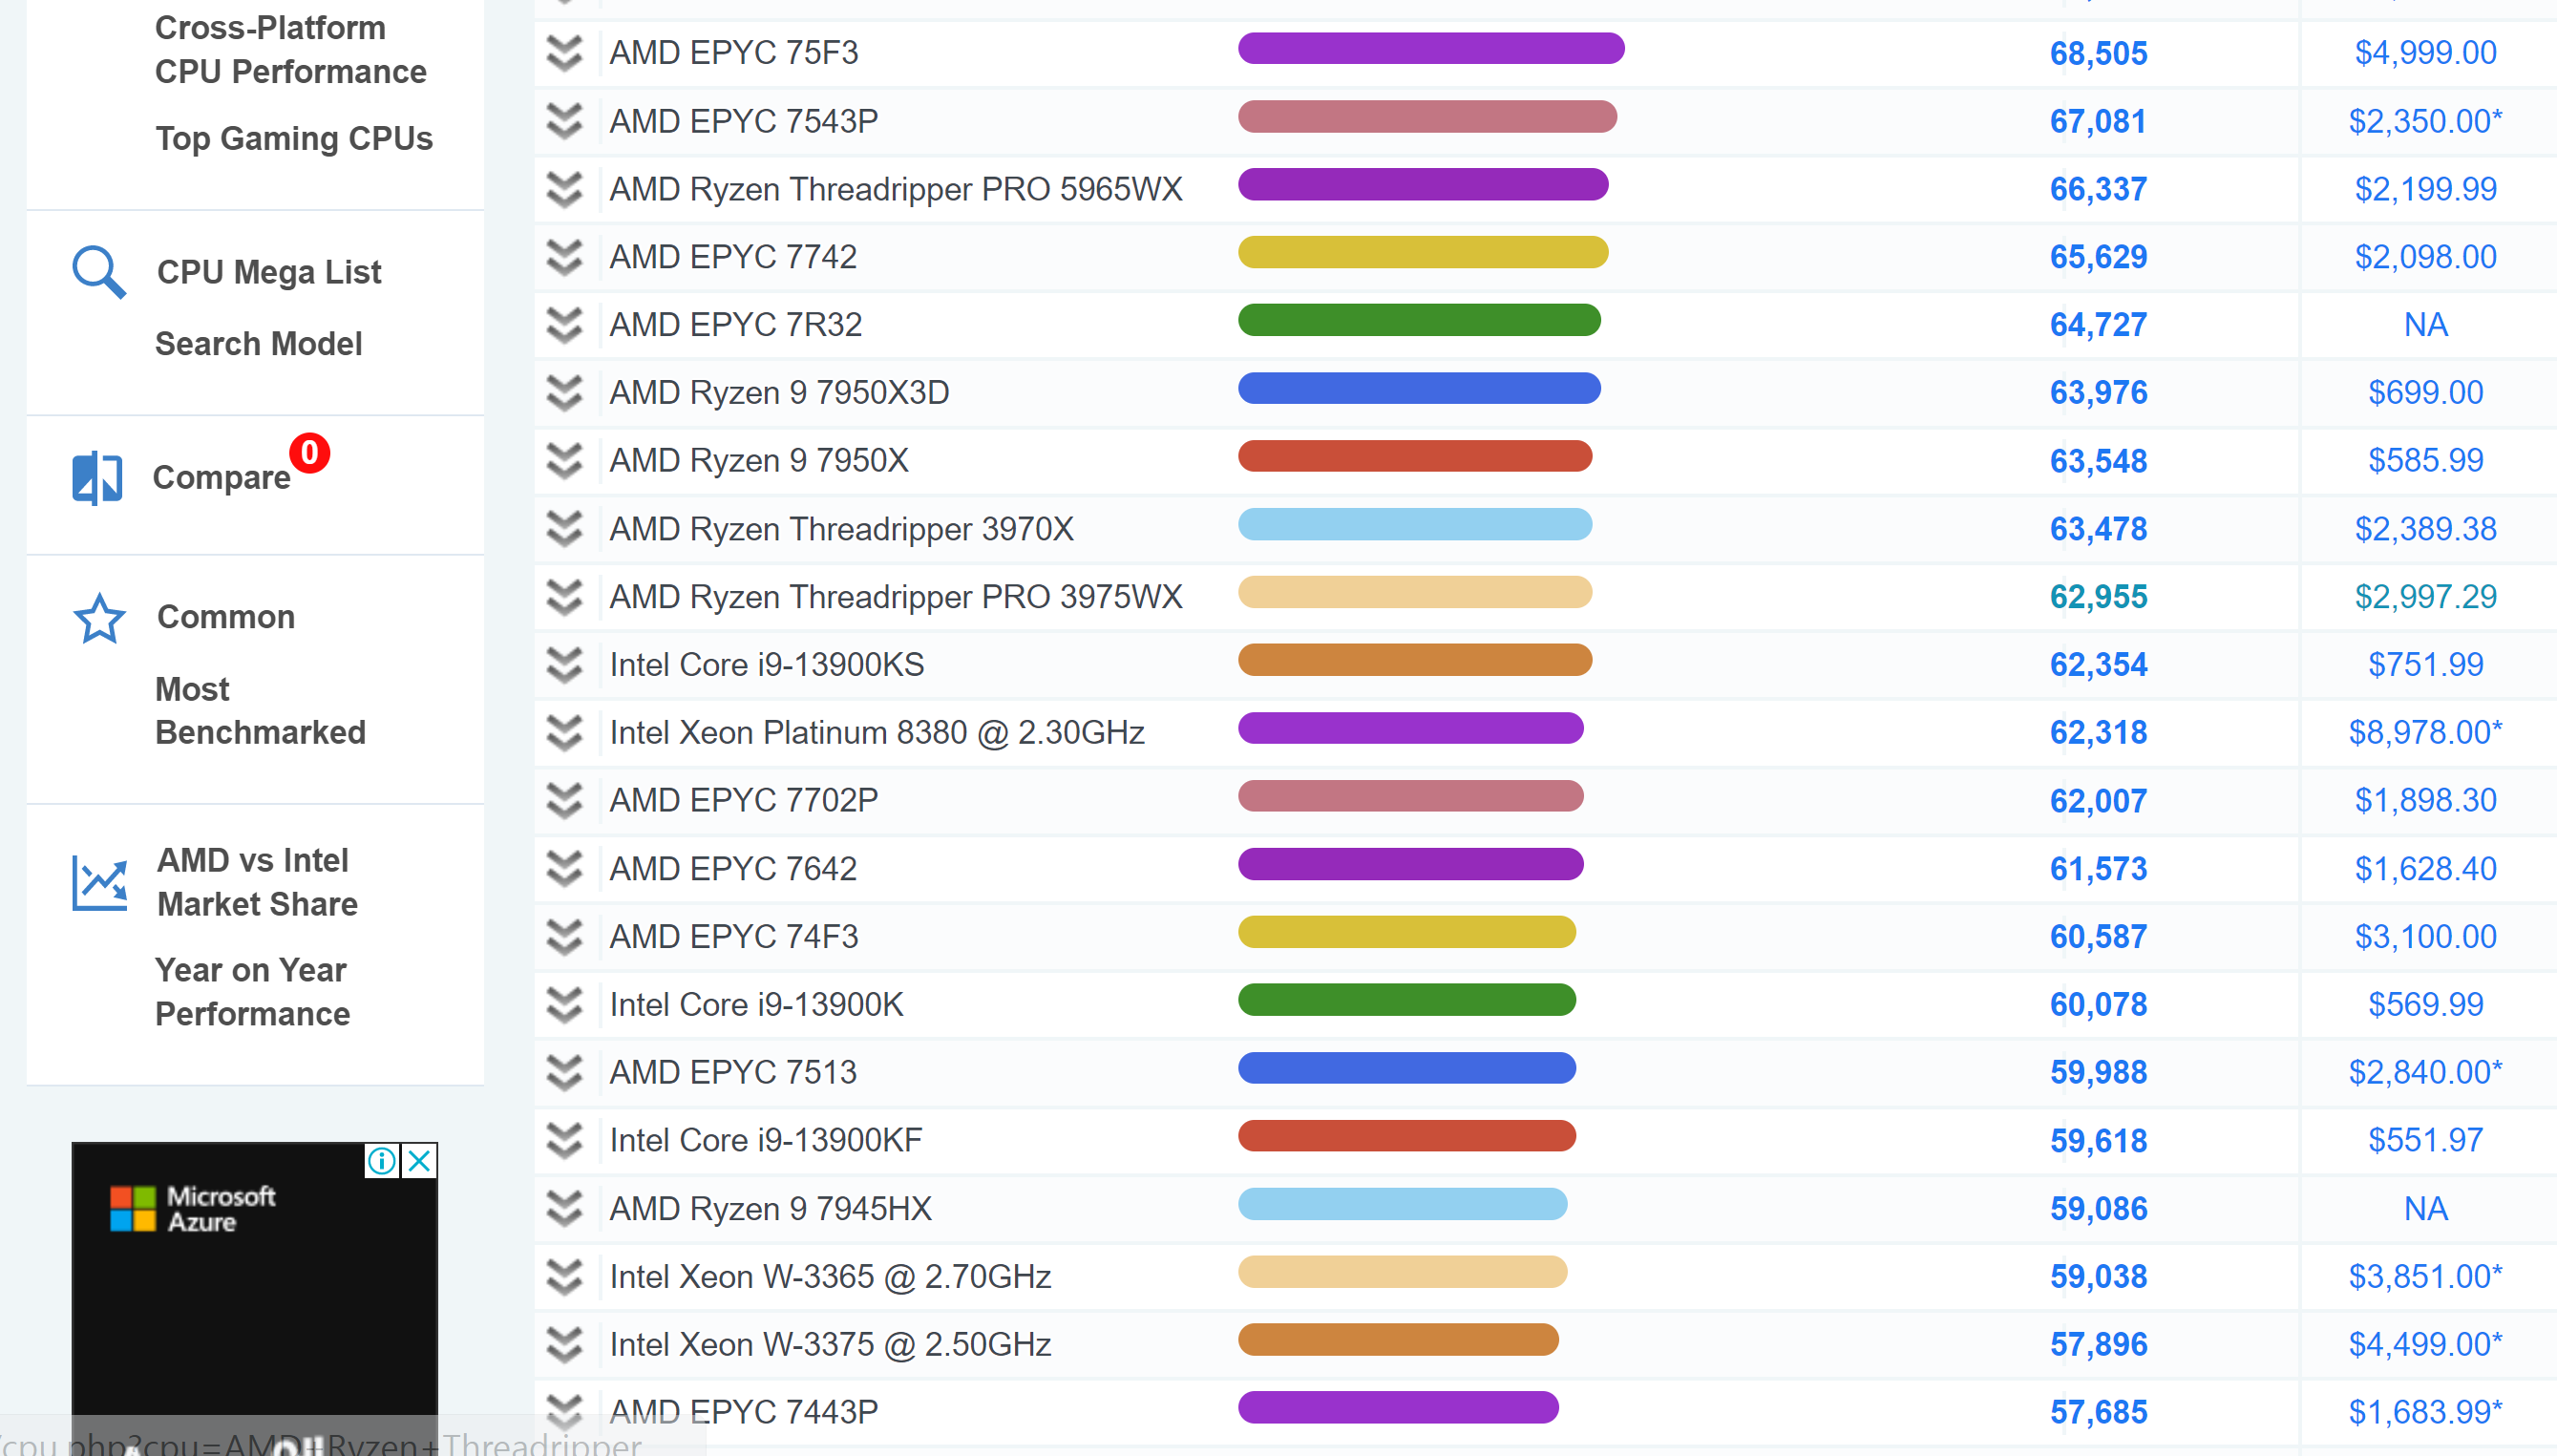Expand details for AMD EPYC 7R32
Image resolution: width=2557 pixels, height=1456 pixels.
pyautogui.click(x=565, y=325)
